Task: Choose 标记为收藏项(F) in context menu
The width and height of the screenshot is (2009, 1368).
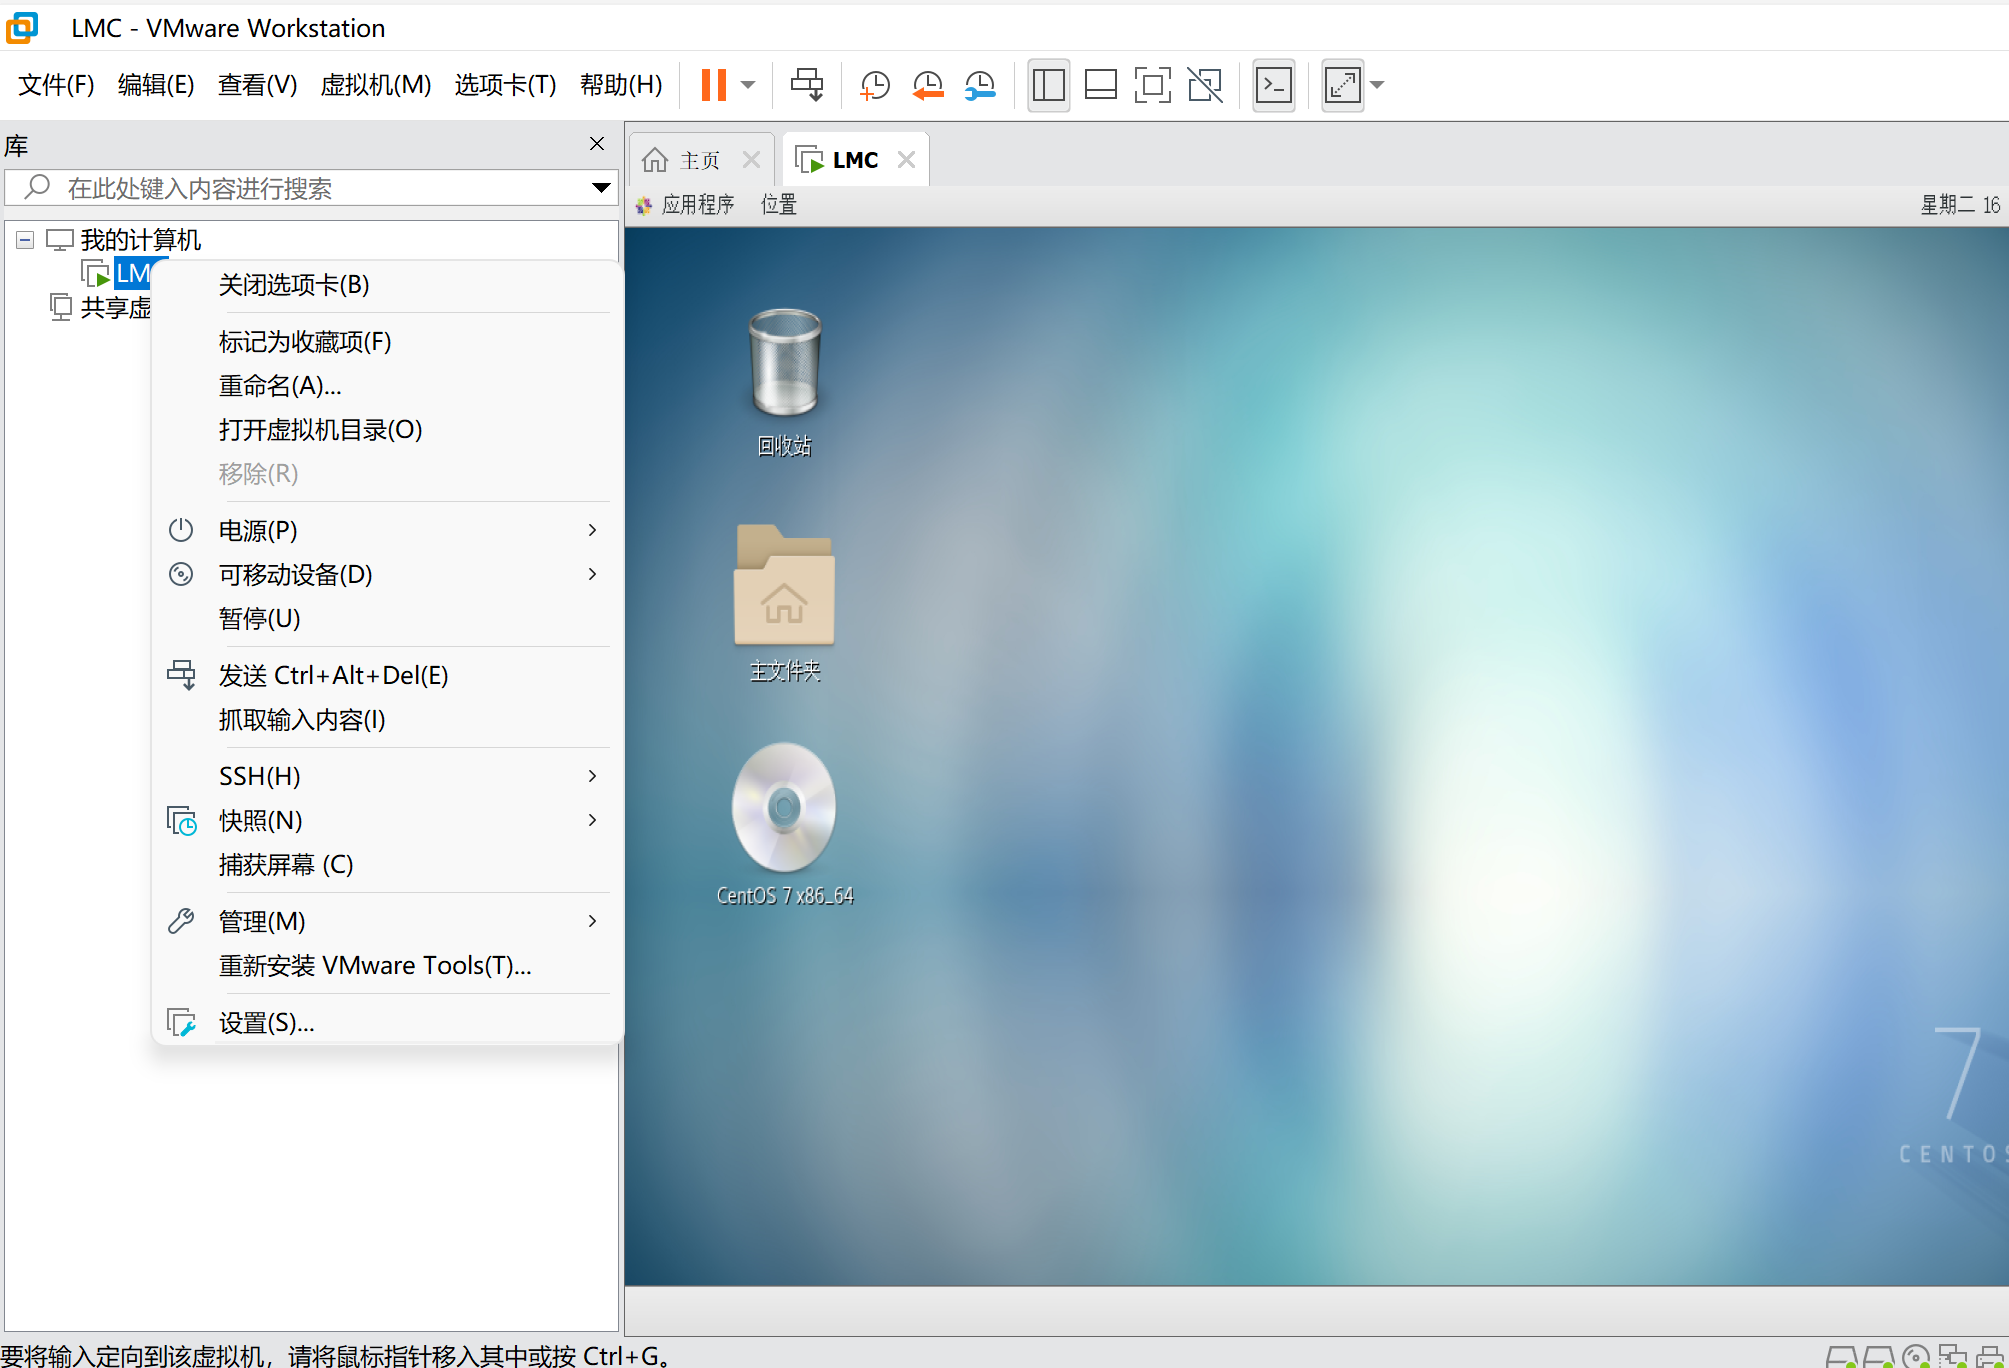Action: [x=386, y=342]
